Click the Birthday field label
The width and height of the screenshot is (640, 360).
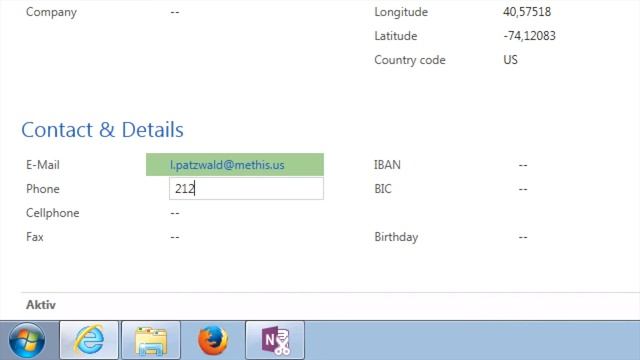click(396, 237)
